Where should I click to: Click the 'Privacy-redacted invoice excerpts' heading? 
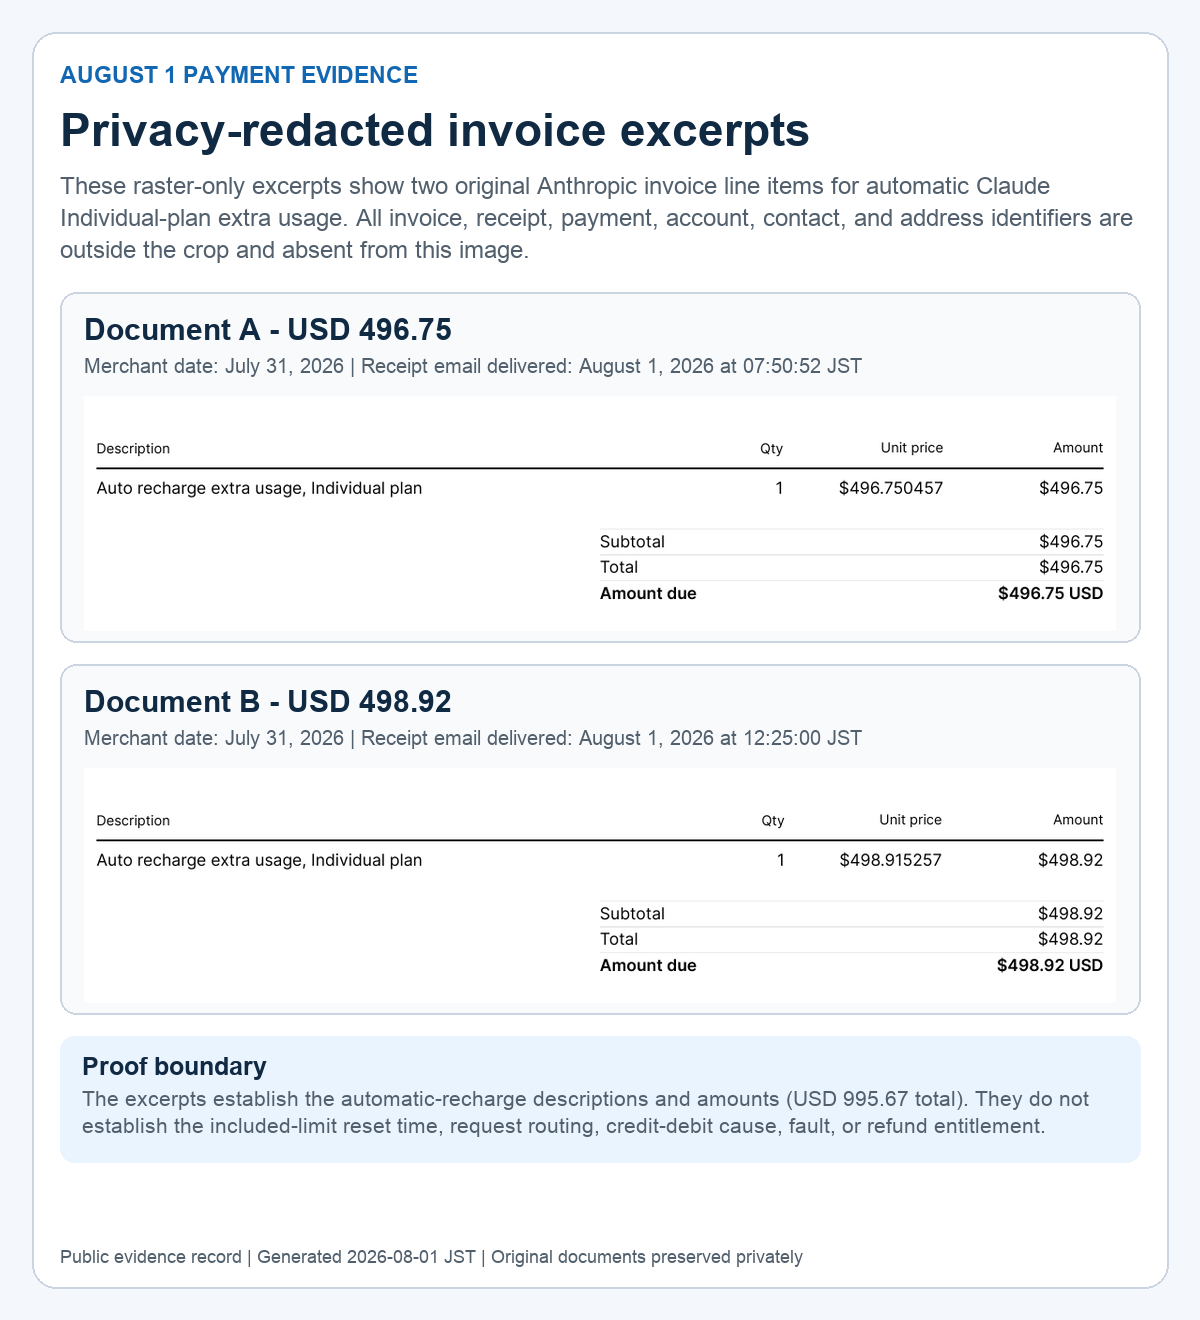[435, 130]
